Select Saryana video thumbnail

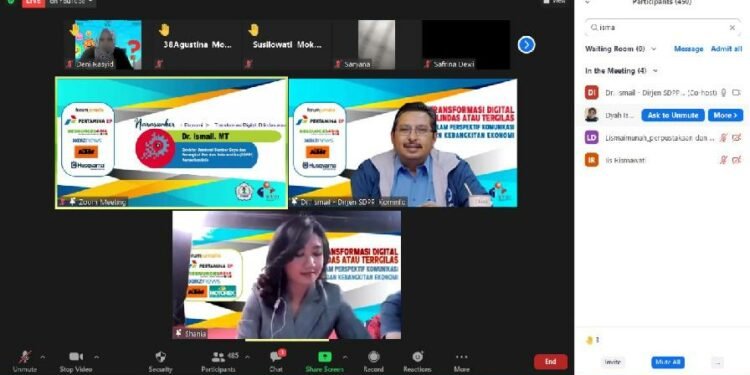(375, 44)
